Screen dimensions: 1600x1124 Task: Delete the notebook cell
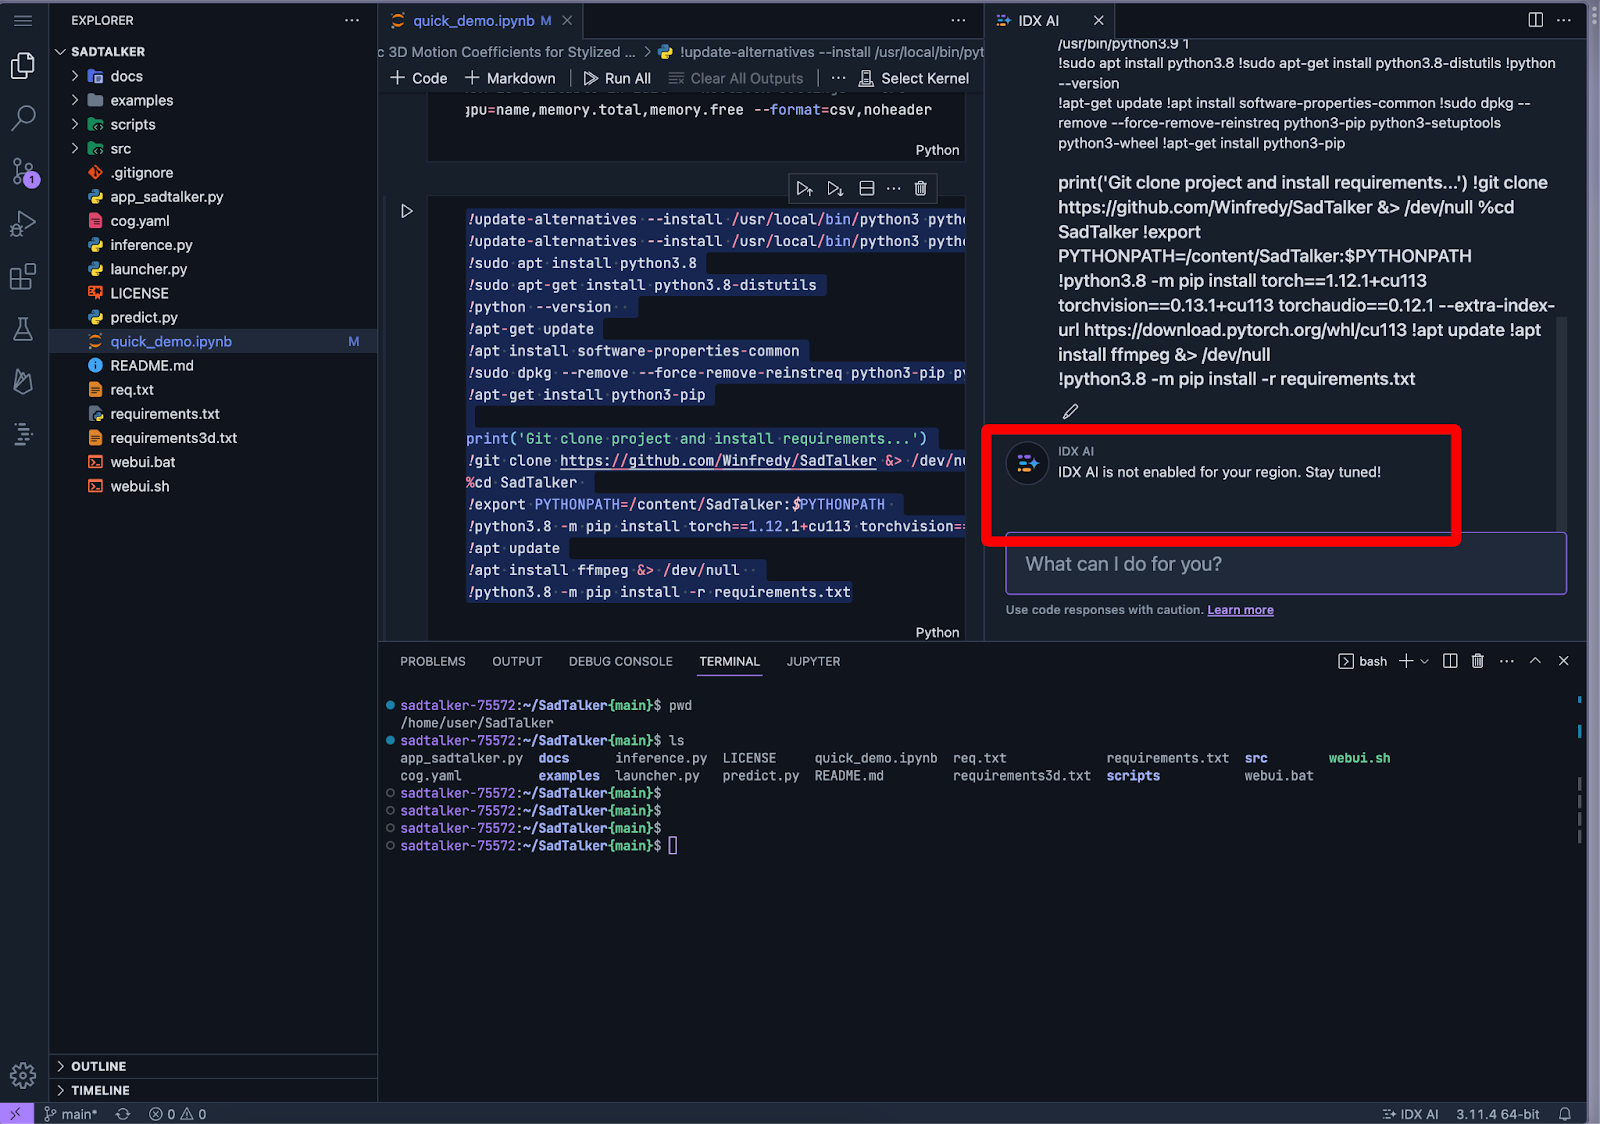(921, 188)
